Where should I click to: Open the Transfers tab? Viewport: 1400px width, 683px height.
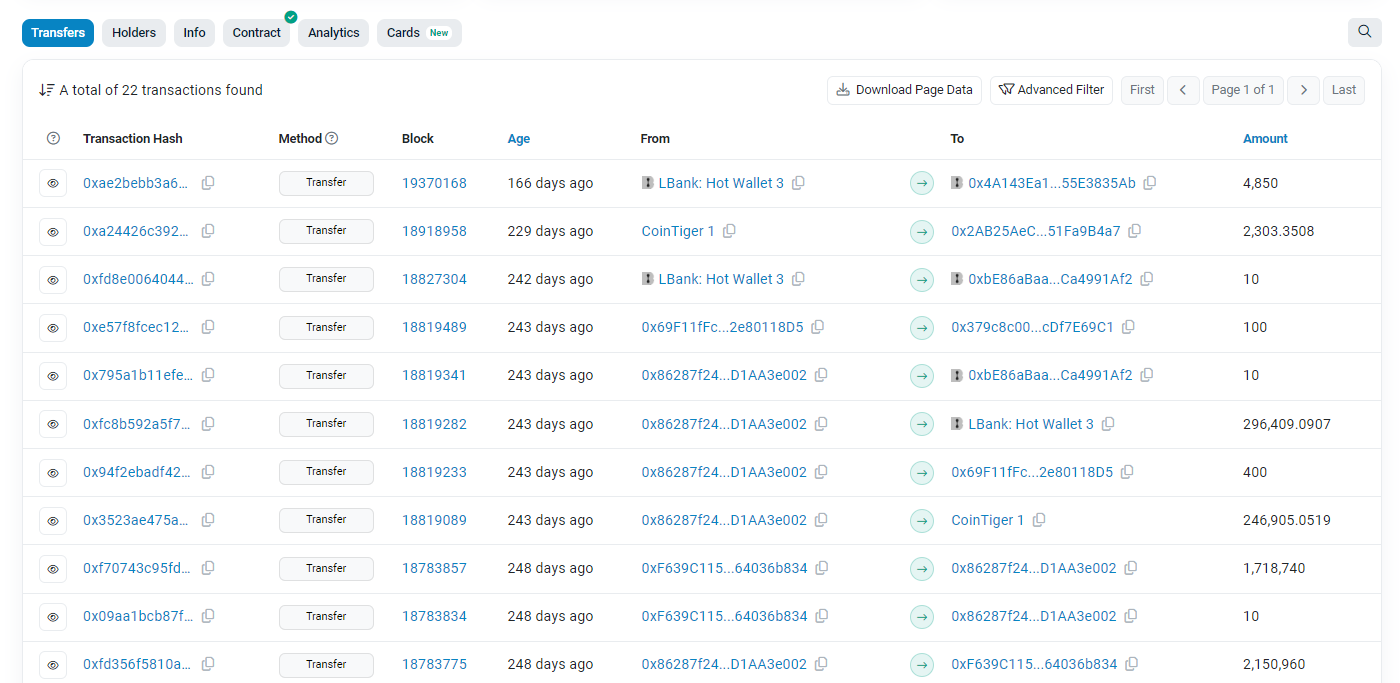pos(58,33)
